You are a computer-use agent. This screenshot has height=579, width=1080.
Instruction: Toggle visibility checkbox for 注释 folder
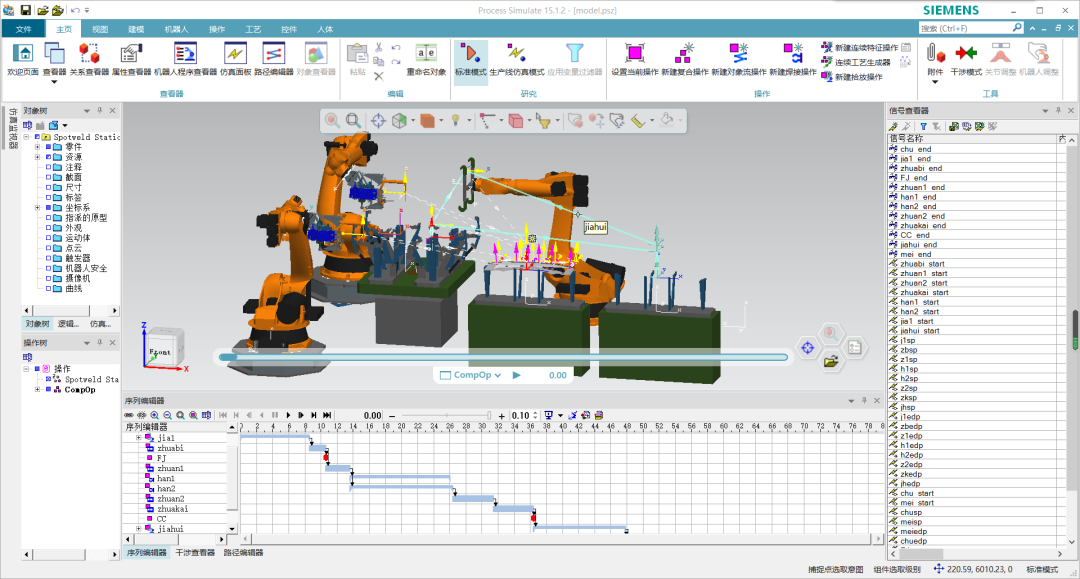click(47, 167)
